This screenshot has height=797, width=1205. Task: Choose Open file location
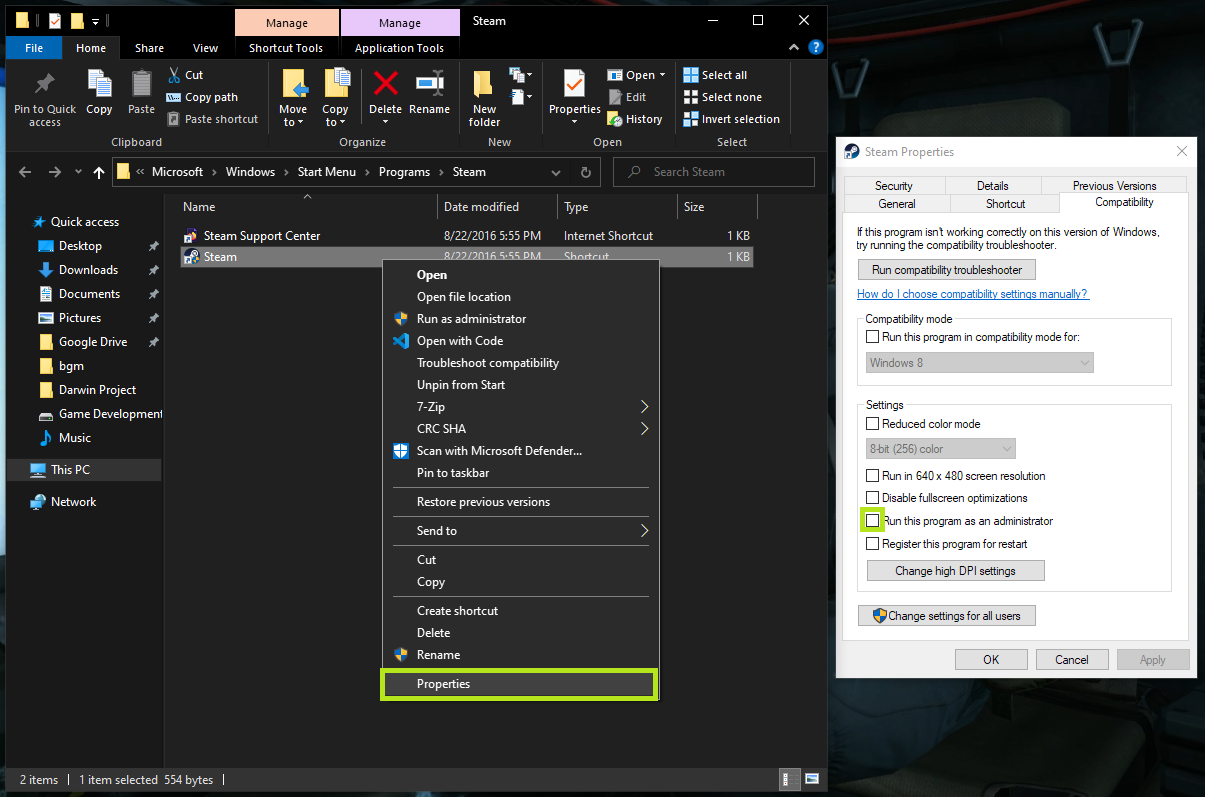point(520,297)
